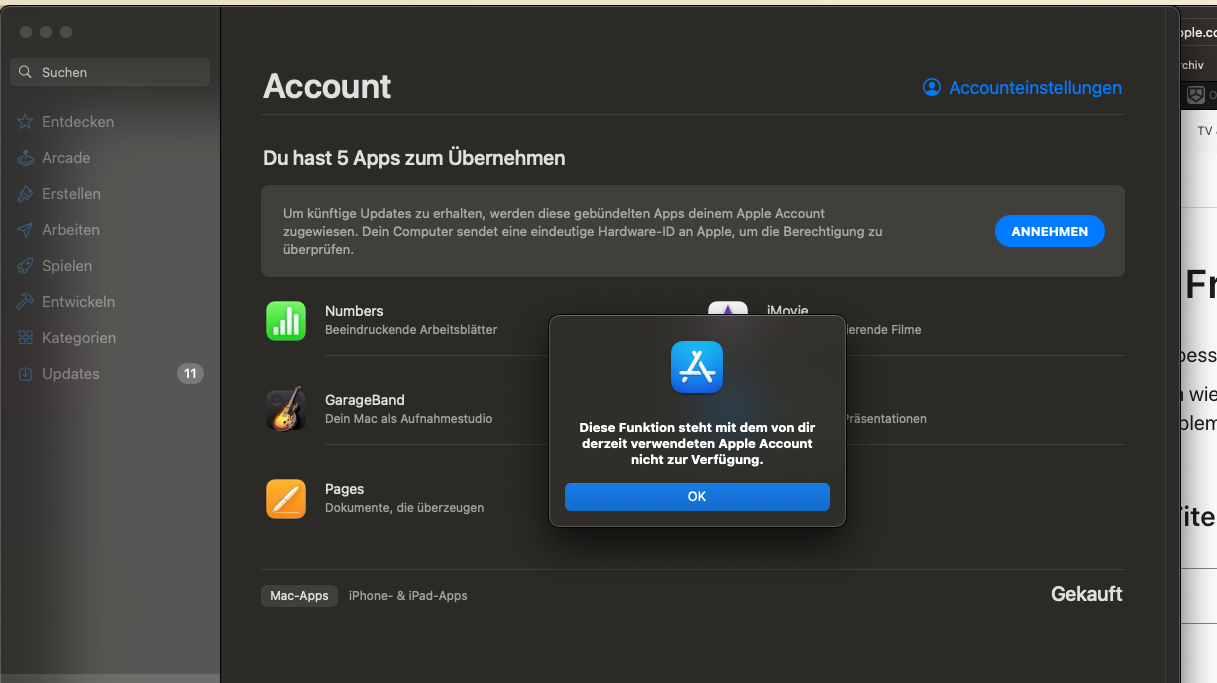This screenshot has width=1217, height=683.
Task: Select Spielen in the sidebar
Action: [x=67, y=266]
